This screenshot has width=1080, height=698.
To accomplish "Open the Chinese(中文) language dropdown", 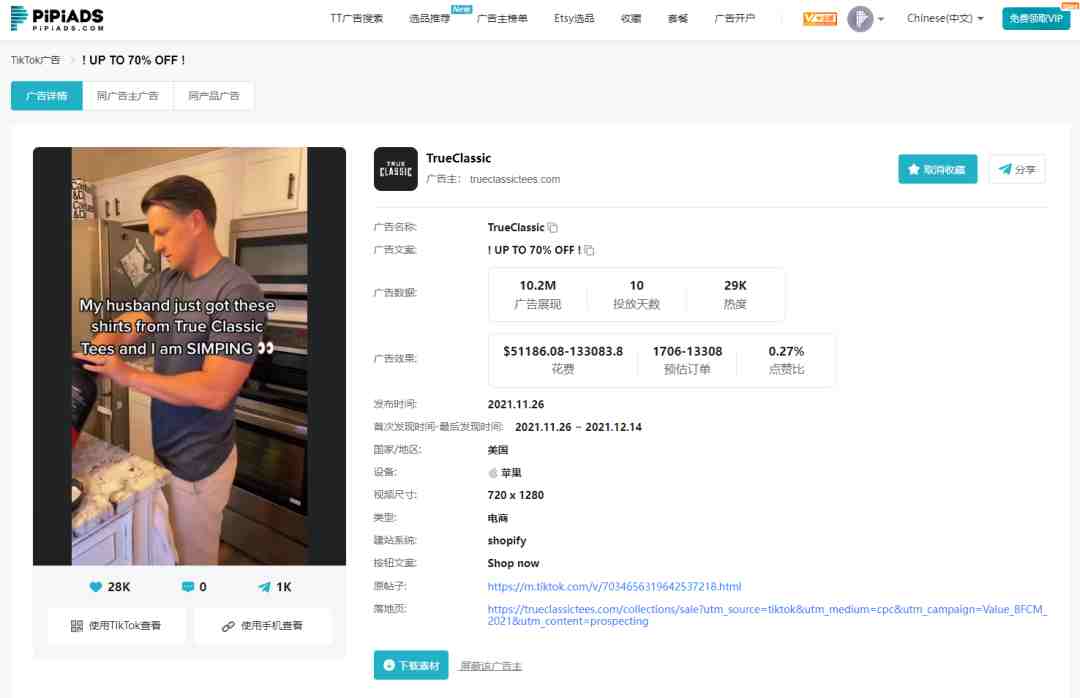I will 944,19.
